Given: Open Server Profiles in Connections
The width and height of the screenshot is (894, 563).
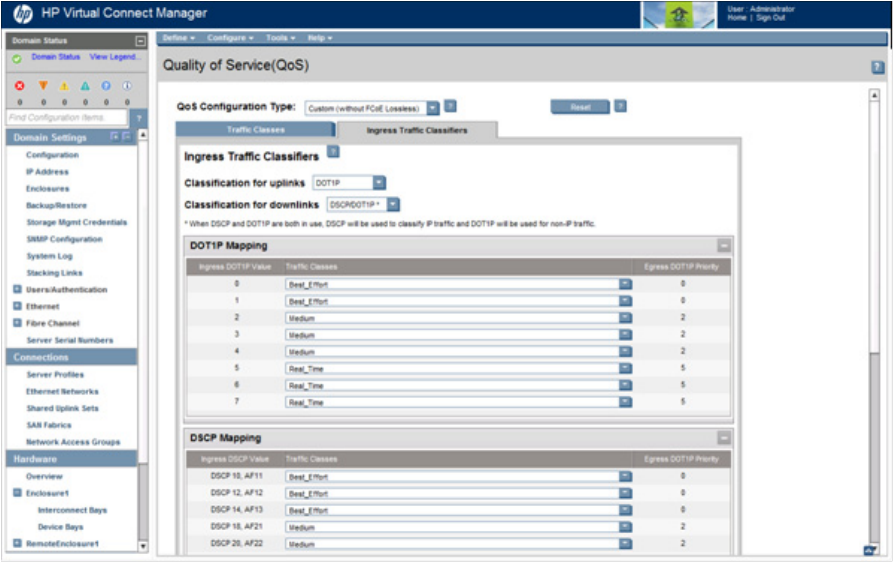Looking at the screenshot, I should [x=55, y=375].
